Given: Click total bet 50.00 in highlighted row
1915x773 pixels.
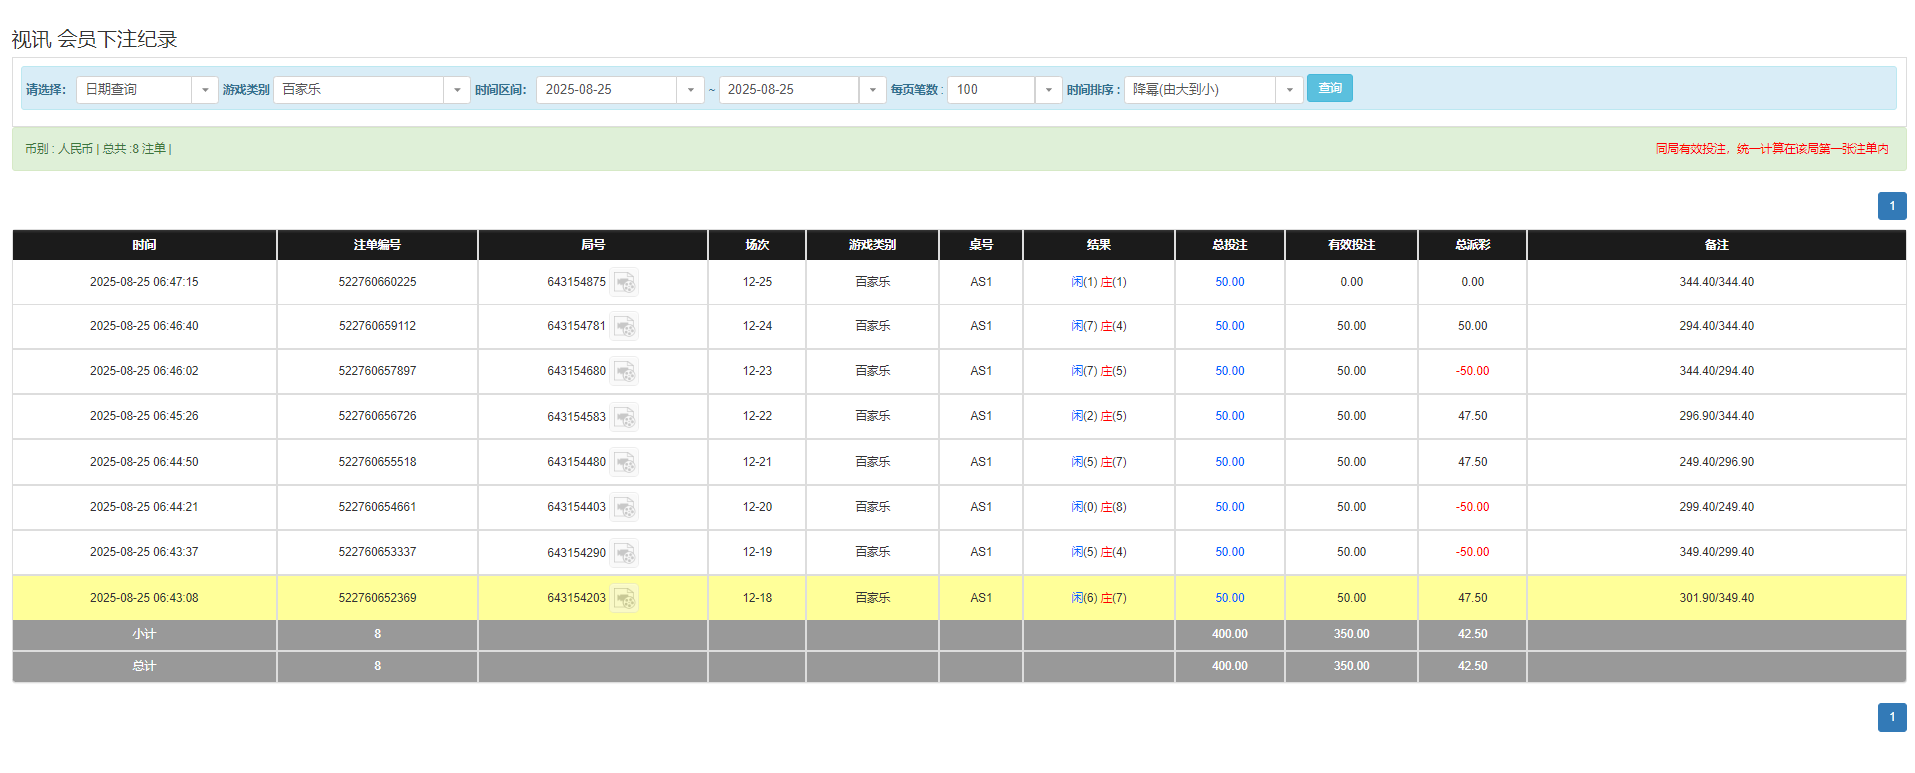Looking at the screenshot, I should [x=1229, y=598].
